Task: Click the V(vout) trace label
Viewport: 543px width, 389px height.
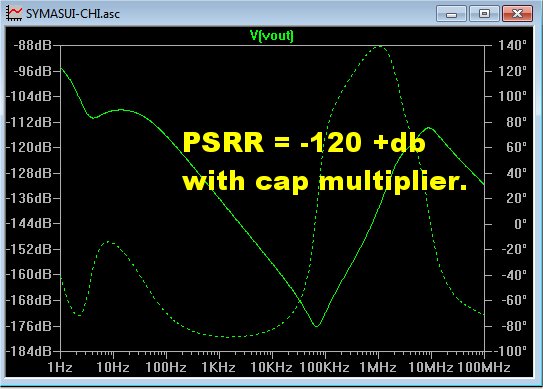Action: (x=272, y=36)
